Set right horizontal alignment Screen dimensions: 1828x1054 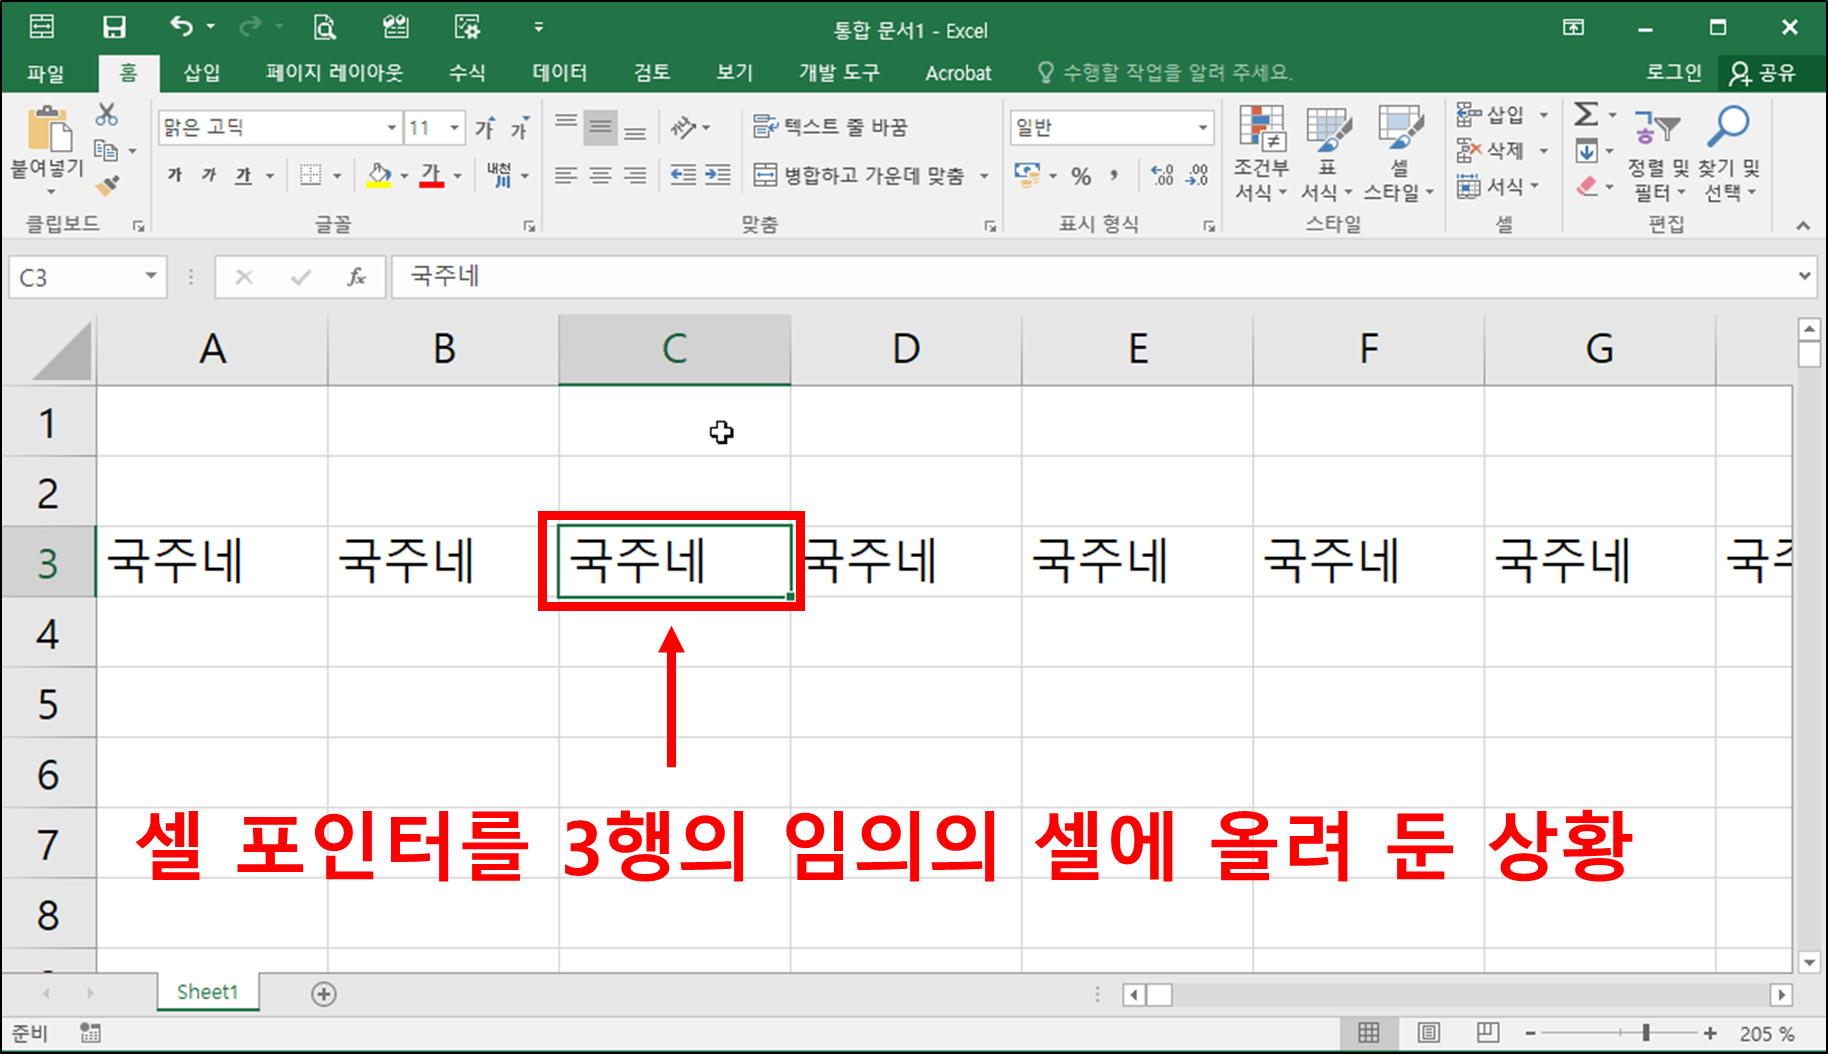635,176
